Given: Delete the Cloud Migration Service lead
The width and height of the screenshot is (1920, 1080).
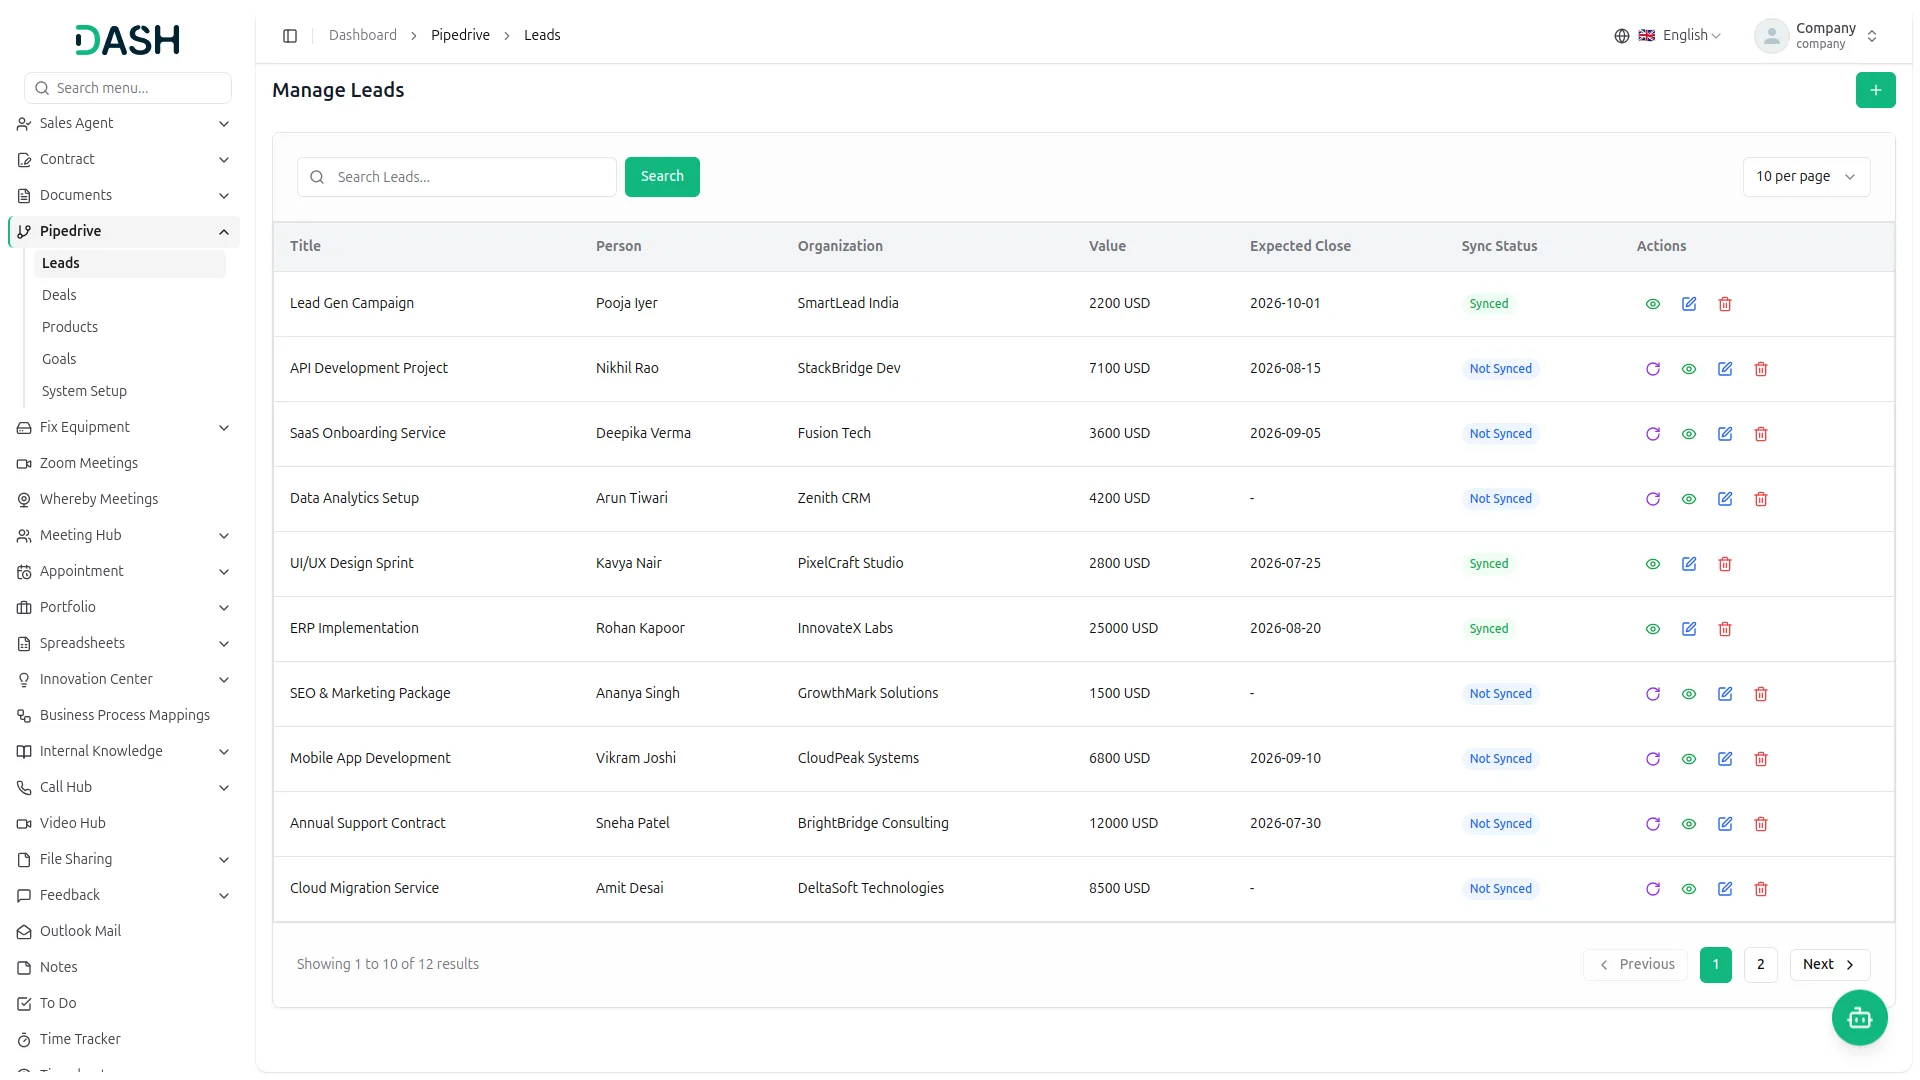Looking at the screenshot, I should pyautogui.click(x=1761, y=889).
